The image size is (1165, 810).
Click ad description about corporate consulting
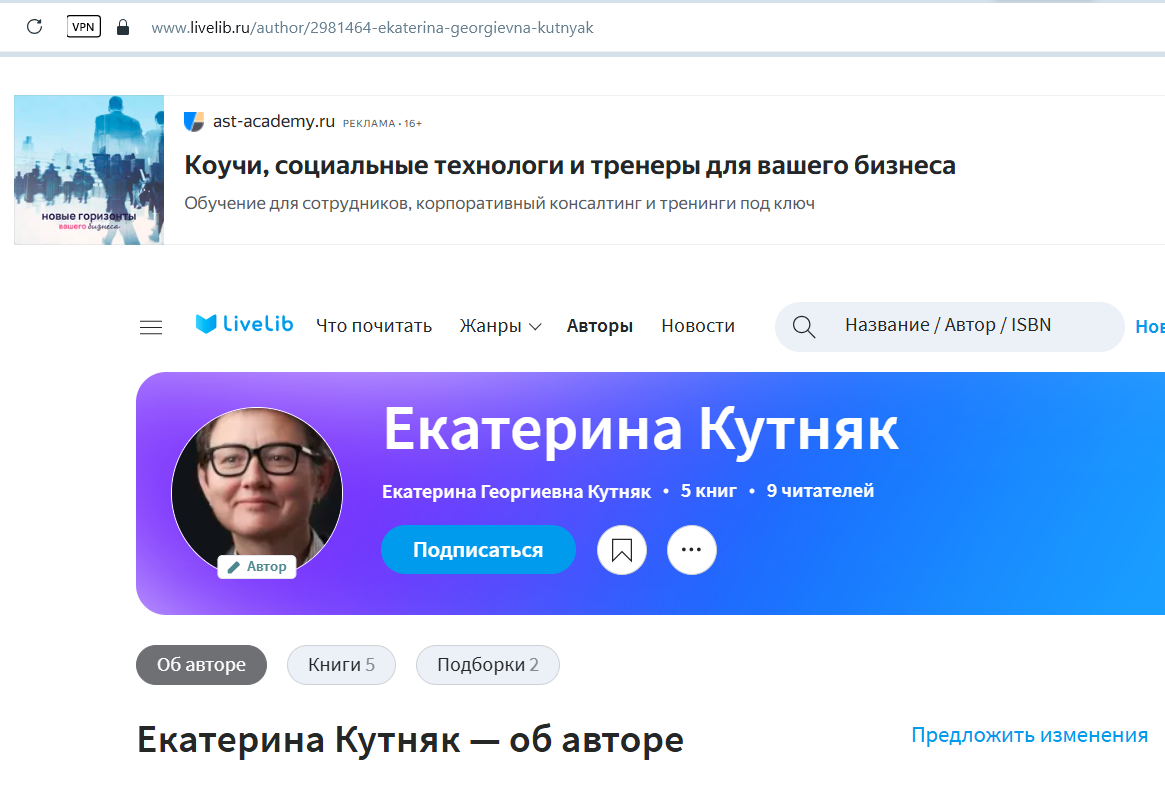499,204
